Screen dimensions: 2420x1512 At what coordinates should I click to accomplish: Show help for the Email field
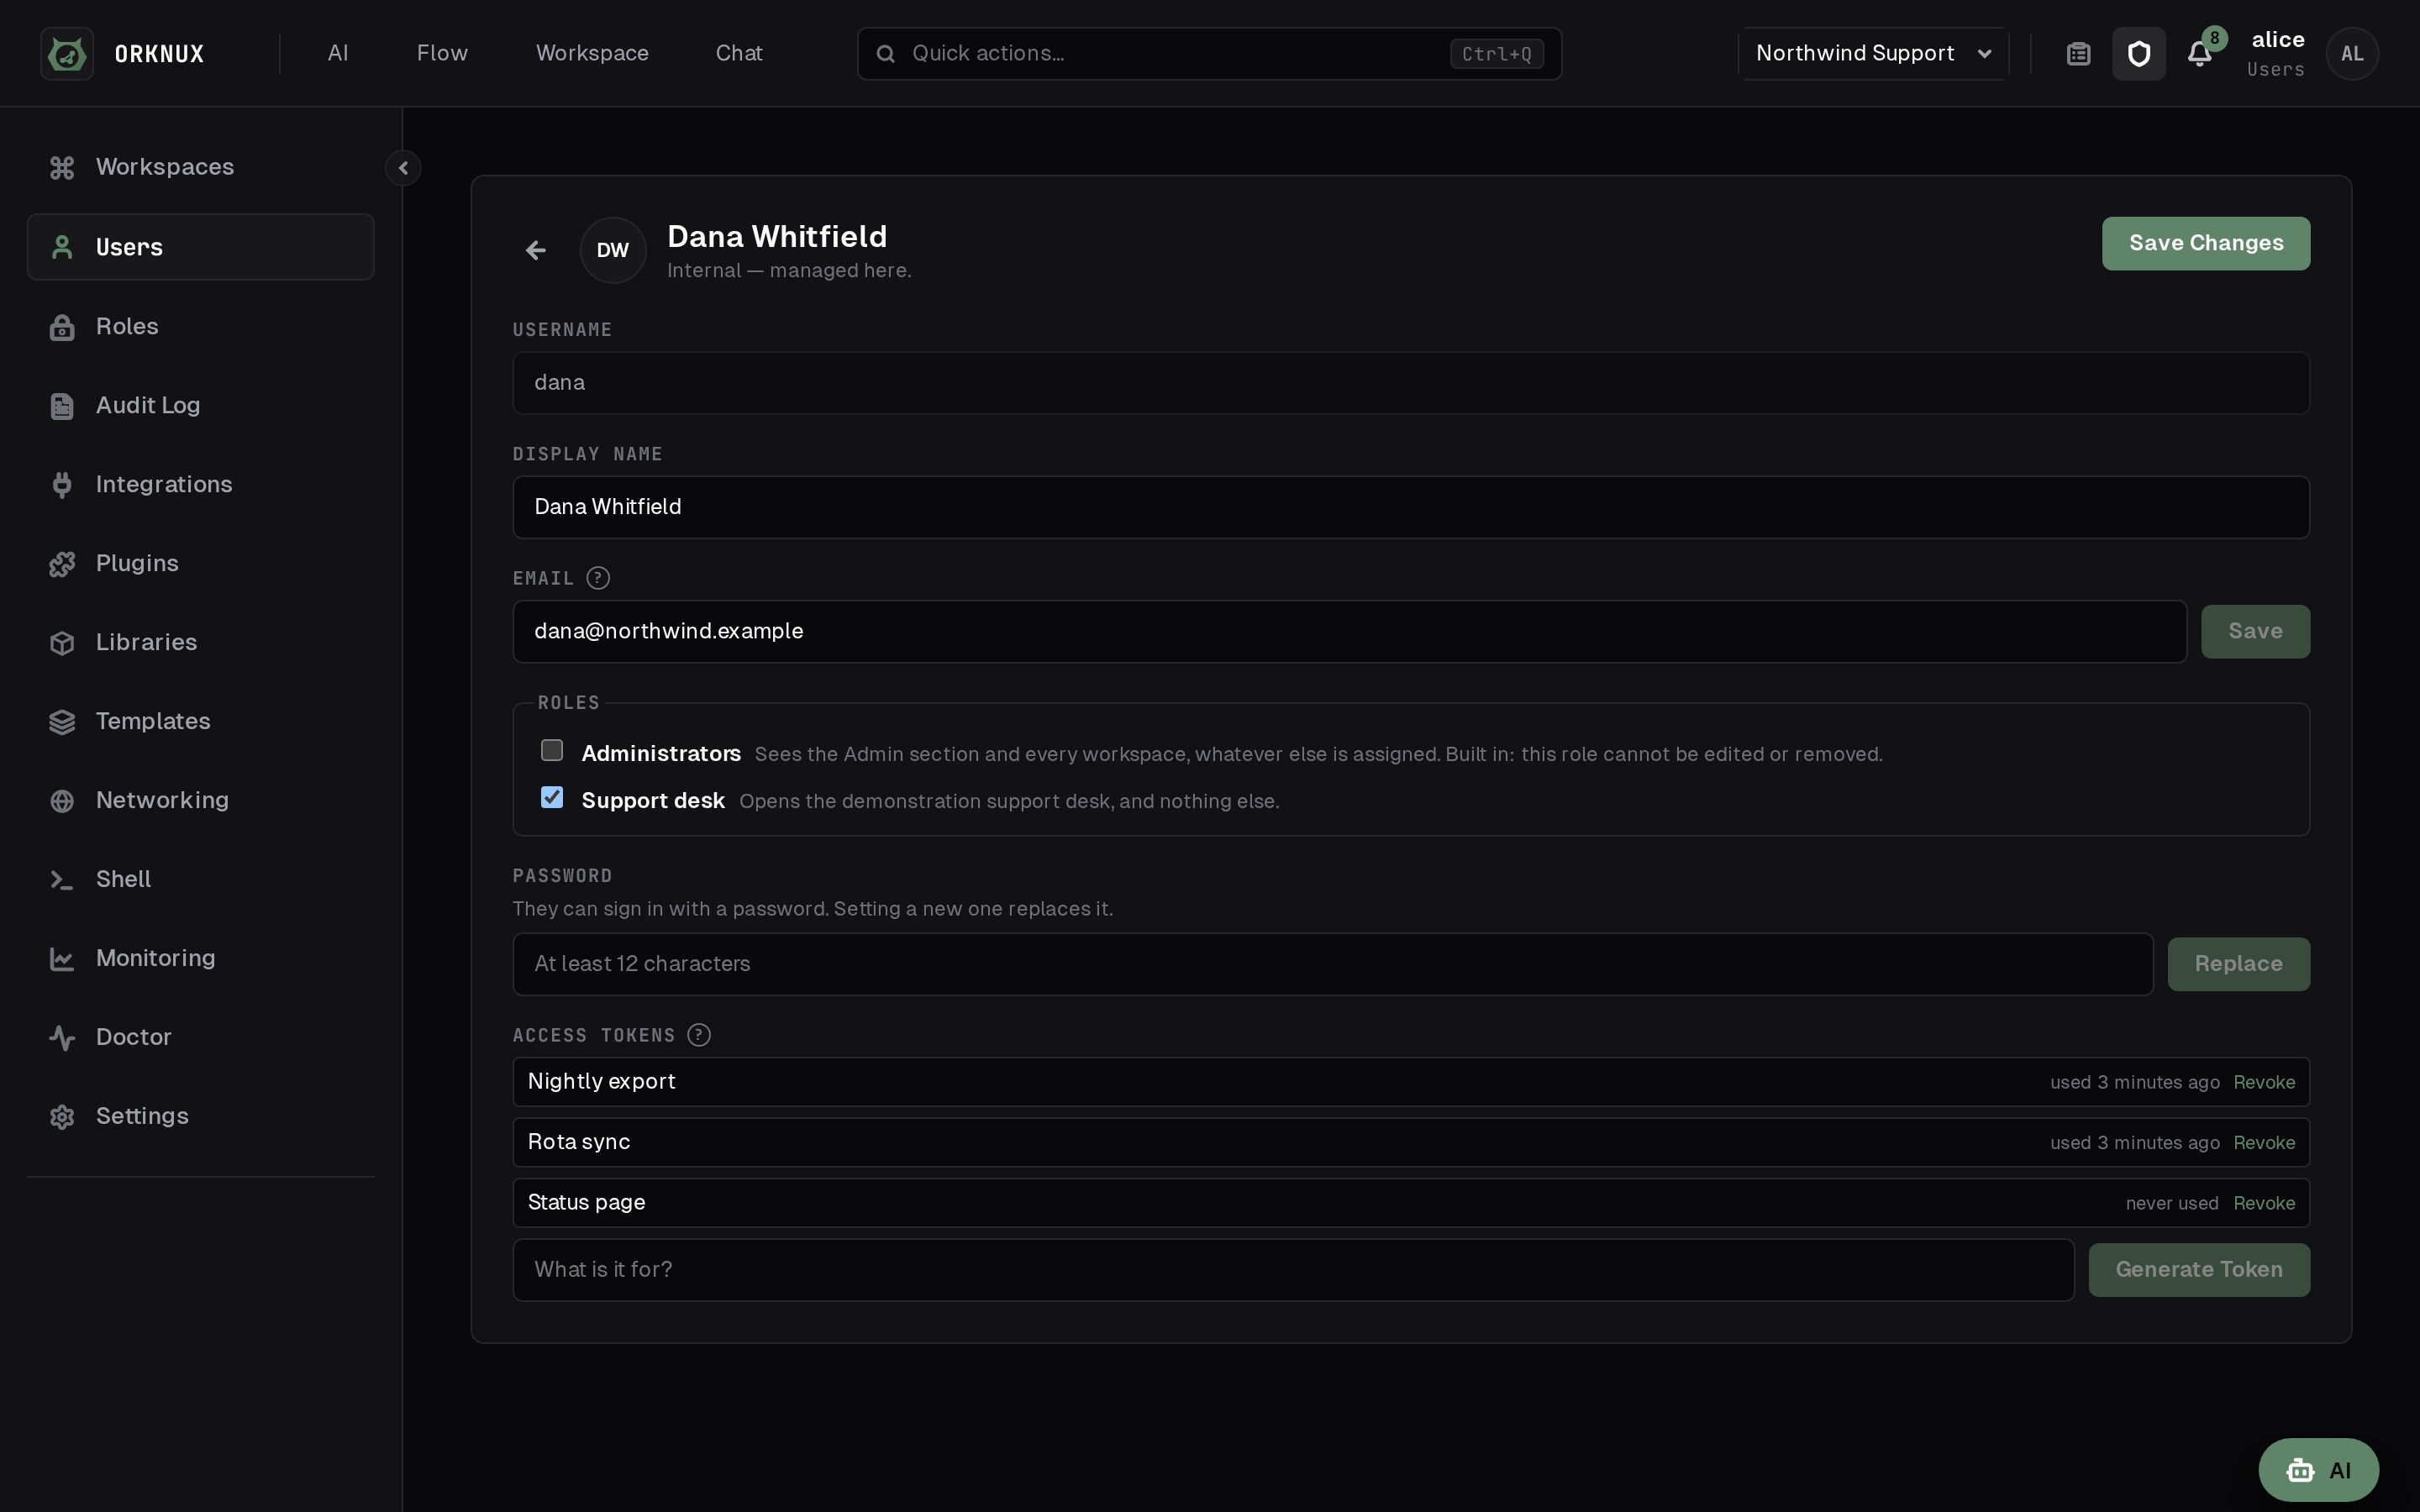(x=598, y=578)
